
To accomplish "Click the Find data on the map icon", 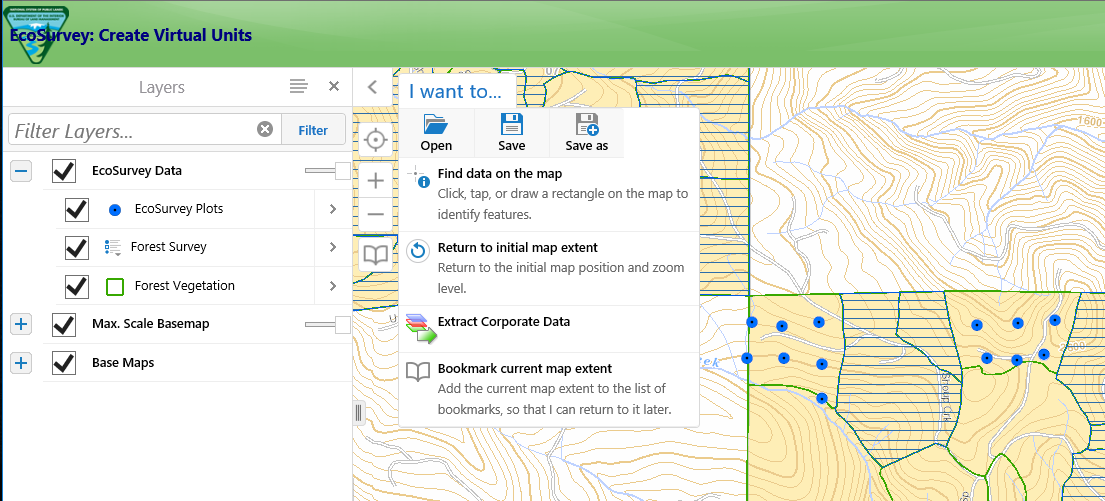I will (x=418, y=177).
